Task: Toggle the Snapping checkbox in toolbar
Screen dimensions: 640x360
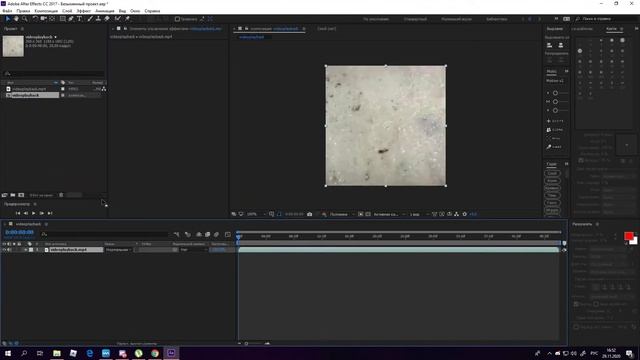Action: [177, 19]
